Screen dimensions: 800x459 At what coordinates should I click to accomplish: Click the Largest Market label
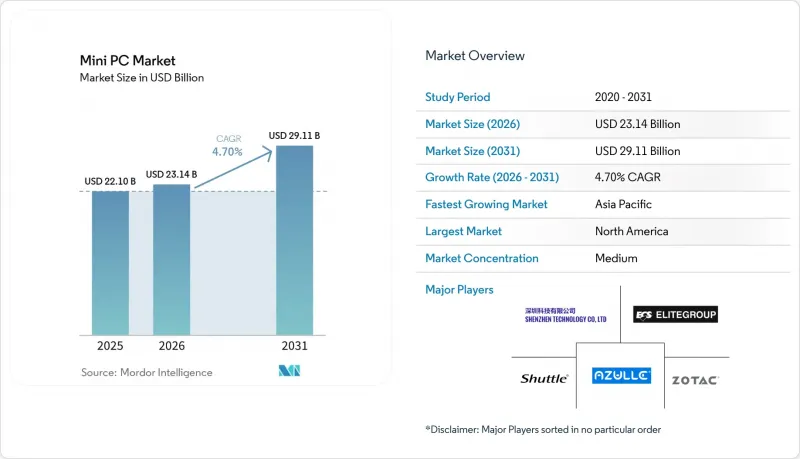pyautogui.click(x=463, y=231)
